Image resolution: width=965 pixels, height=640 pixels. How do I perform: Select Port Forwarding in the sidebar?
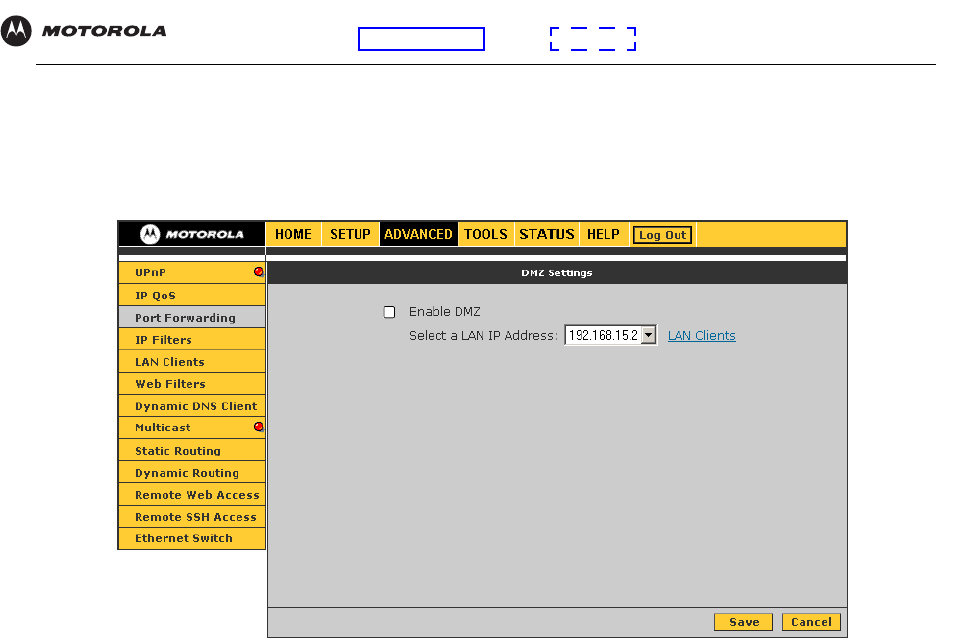(x=191, y=318)
